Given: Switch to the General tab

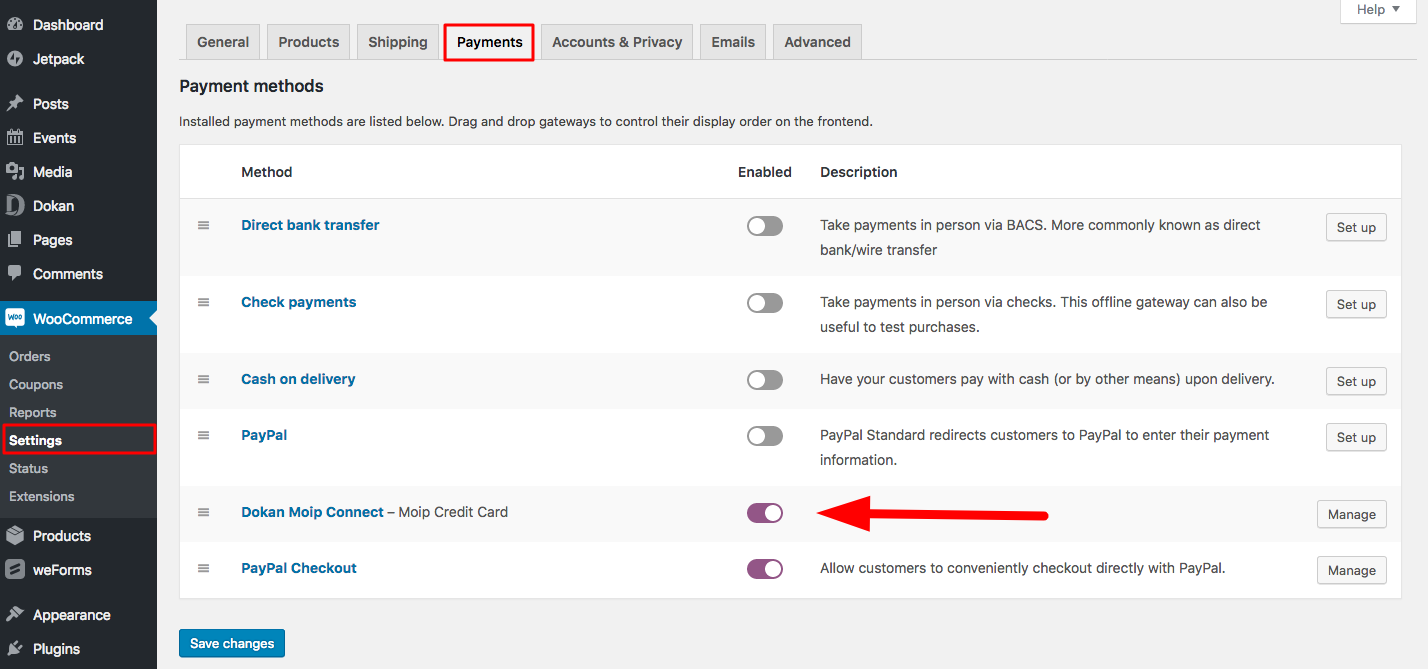Looking at the screenshot, I should pyautogui.click(x=223, y=42).
